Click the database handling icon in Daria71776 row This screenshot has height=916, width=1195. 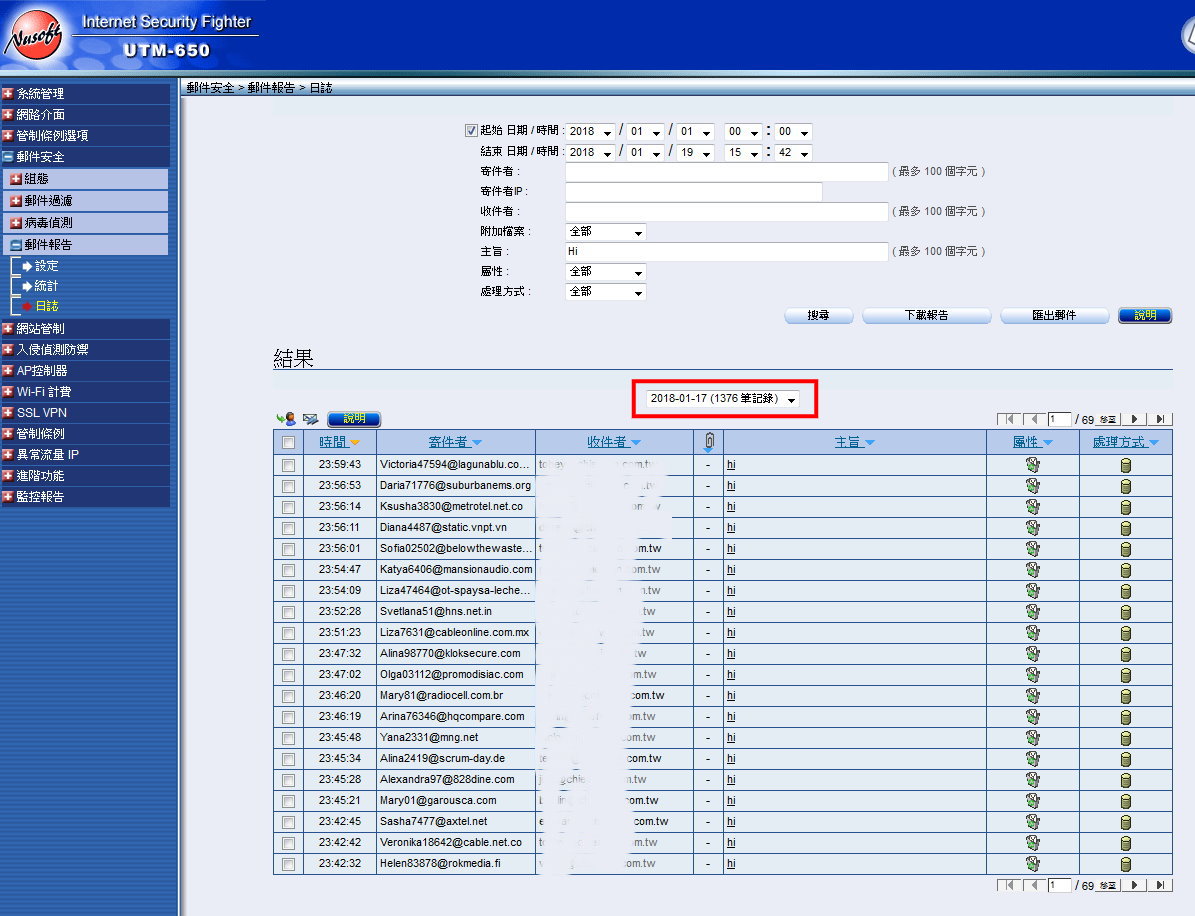click(x=1125, y=486)
